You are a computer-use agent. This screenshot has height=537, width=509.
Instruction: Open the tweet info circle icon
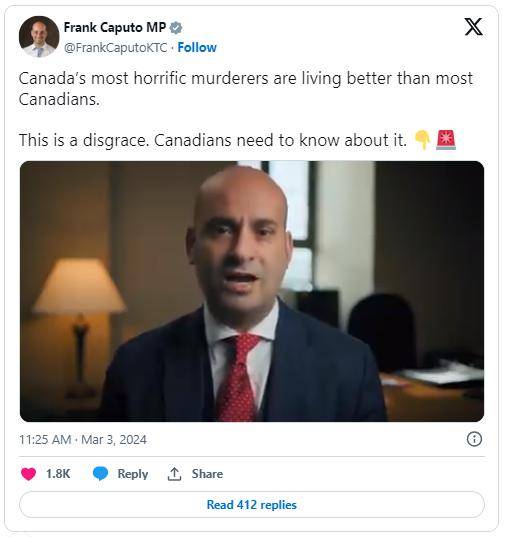click(474, 439)
